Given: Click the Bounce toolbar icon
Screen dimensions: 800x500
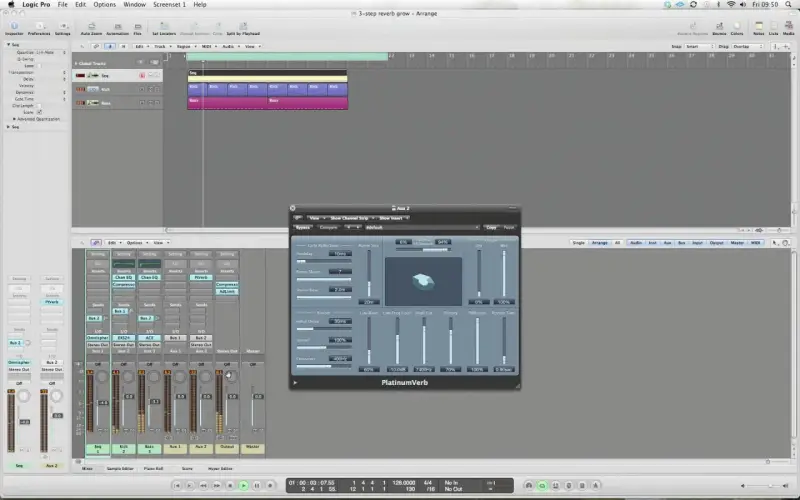Looking at the screenshot, I should point(719,29).
